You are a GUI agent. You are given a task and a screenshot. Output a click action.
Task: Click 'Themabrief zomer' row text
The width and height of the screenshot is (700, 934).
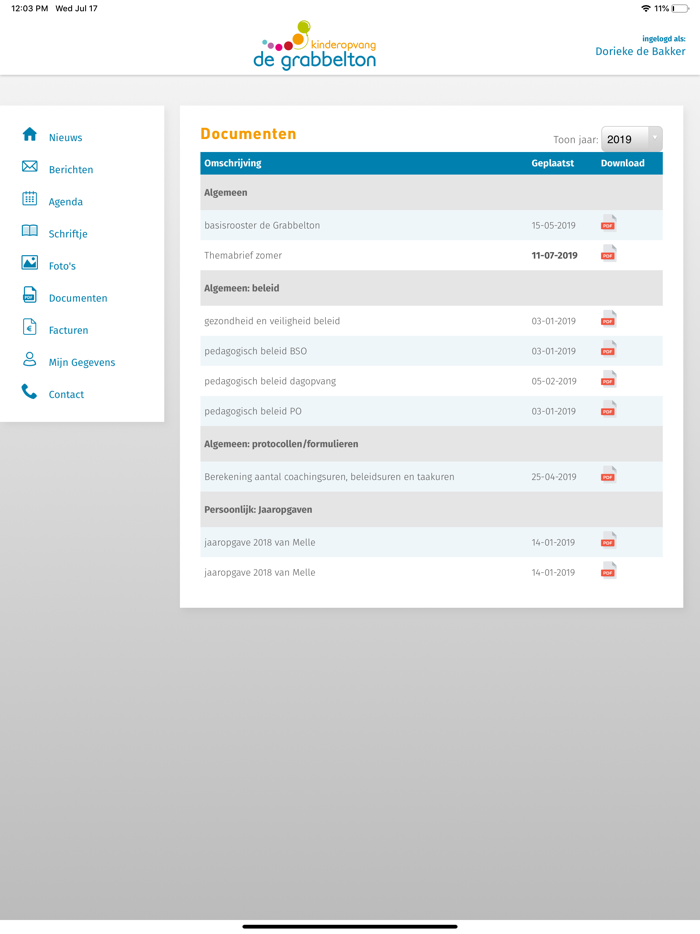243,256
